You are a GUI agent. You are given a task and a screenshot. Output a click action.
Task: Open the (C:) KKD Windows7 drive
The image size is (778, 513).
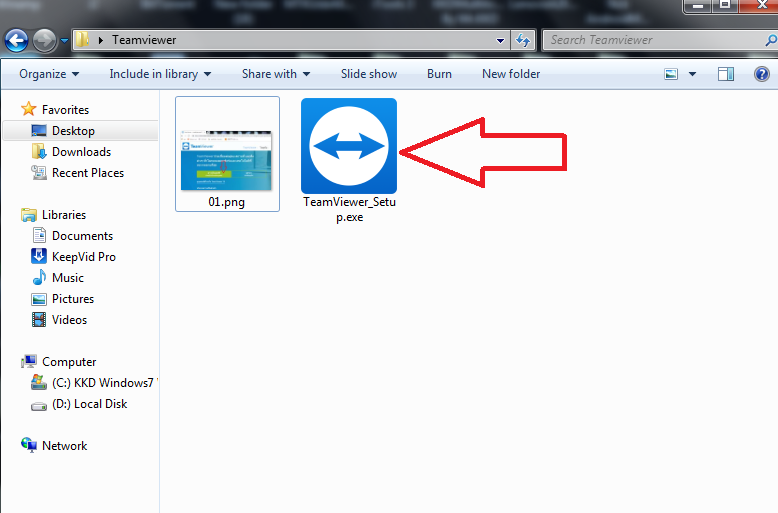point(103,383)
